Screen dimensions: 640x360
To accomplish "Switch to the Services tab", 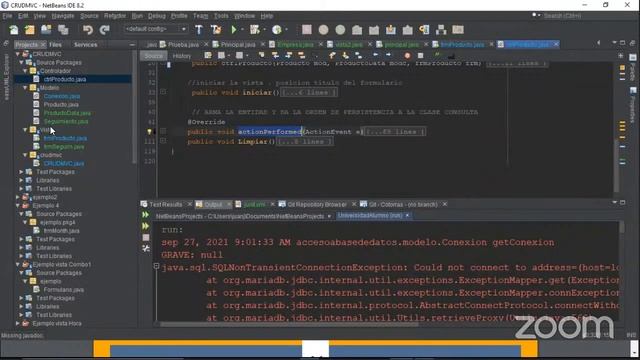I will tap(85, 45).
